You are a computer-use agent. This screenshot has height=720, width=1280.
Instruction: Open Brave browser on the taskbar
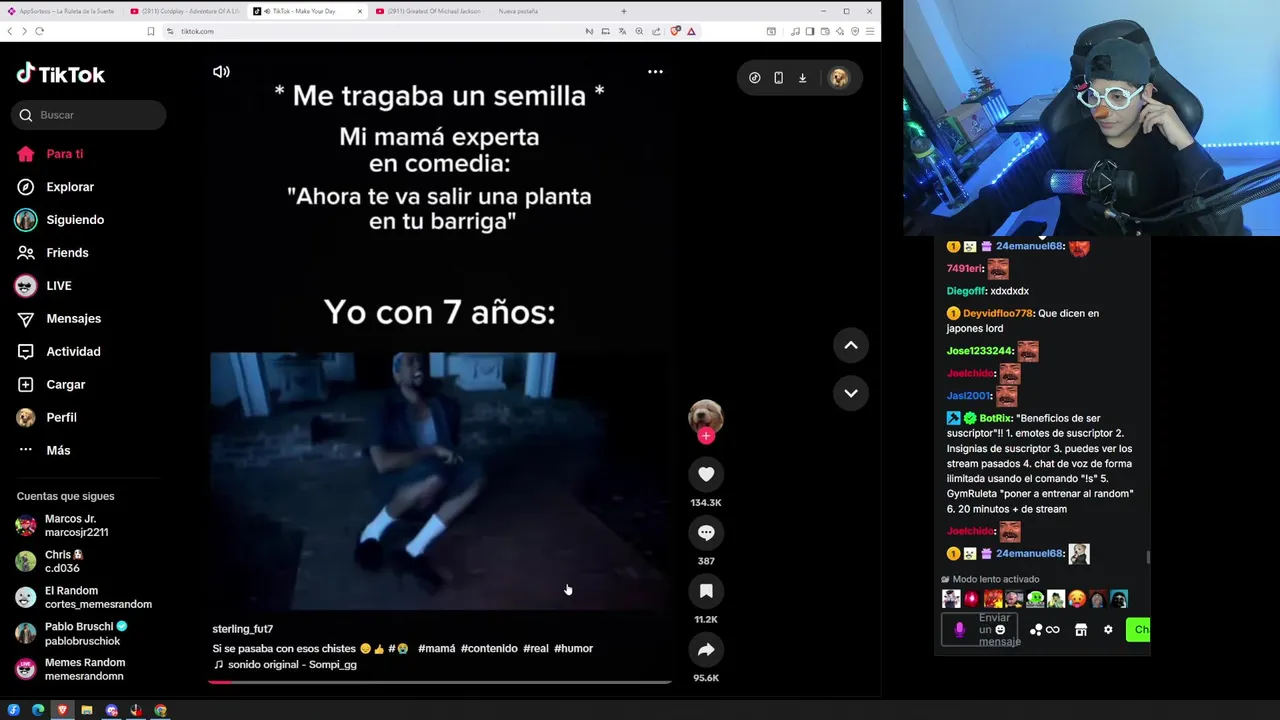tap(62, 710)
